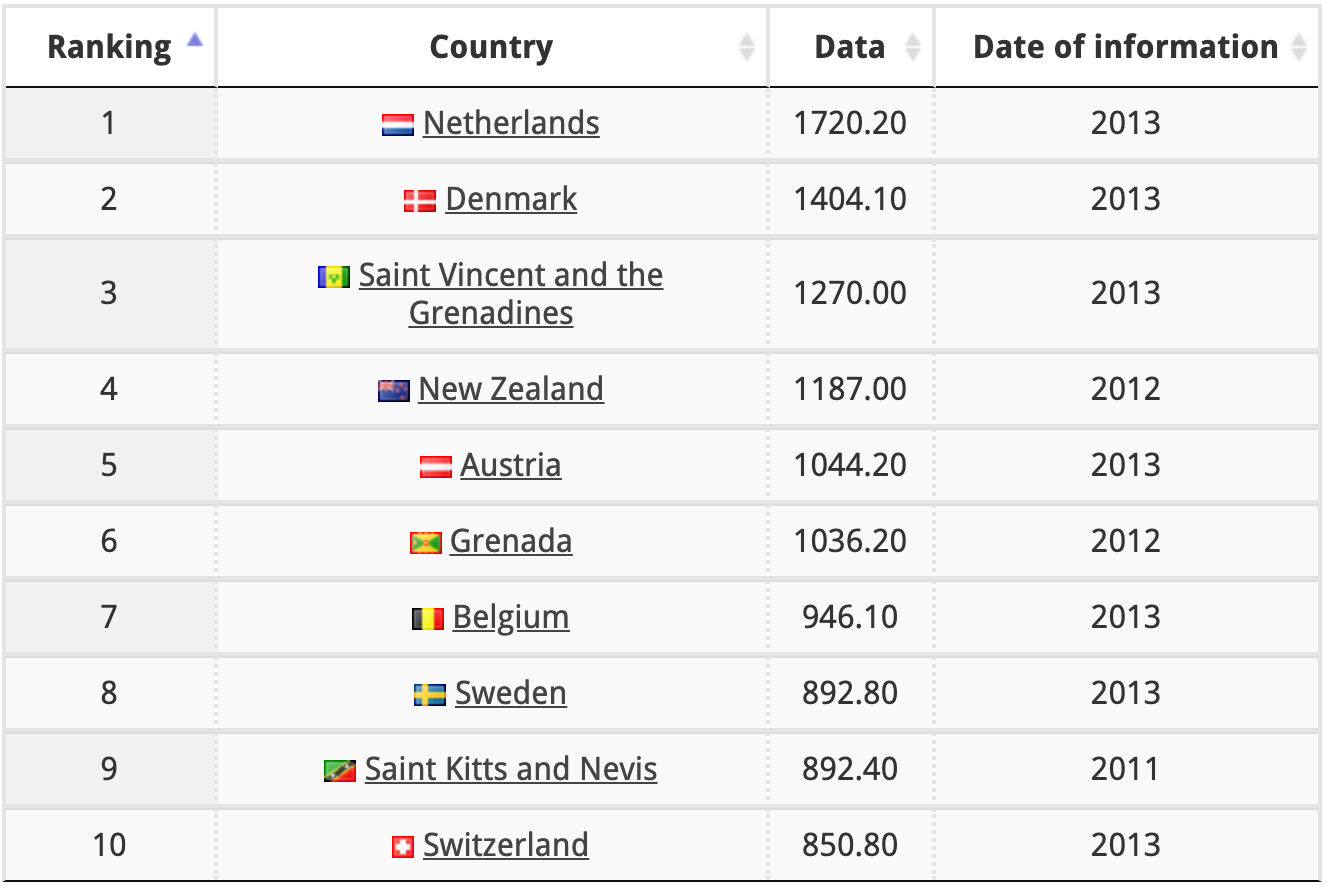Viewport: 1326px width, 886px height.
Task: Click the Sweden flag icon
Action: tap(430, 695)
